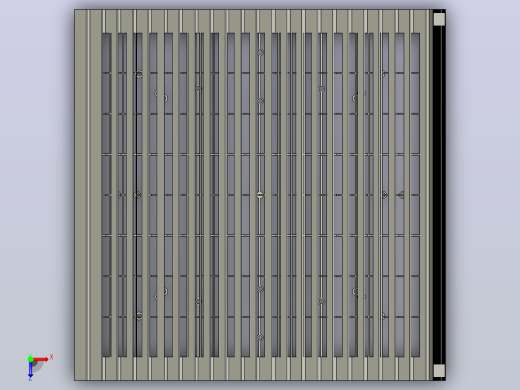Click the red X axis arrow of the triad

[x=41, y=359]
